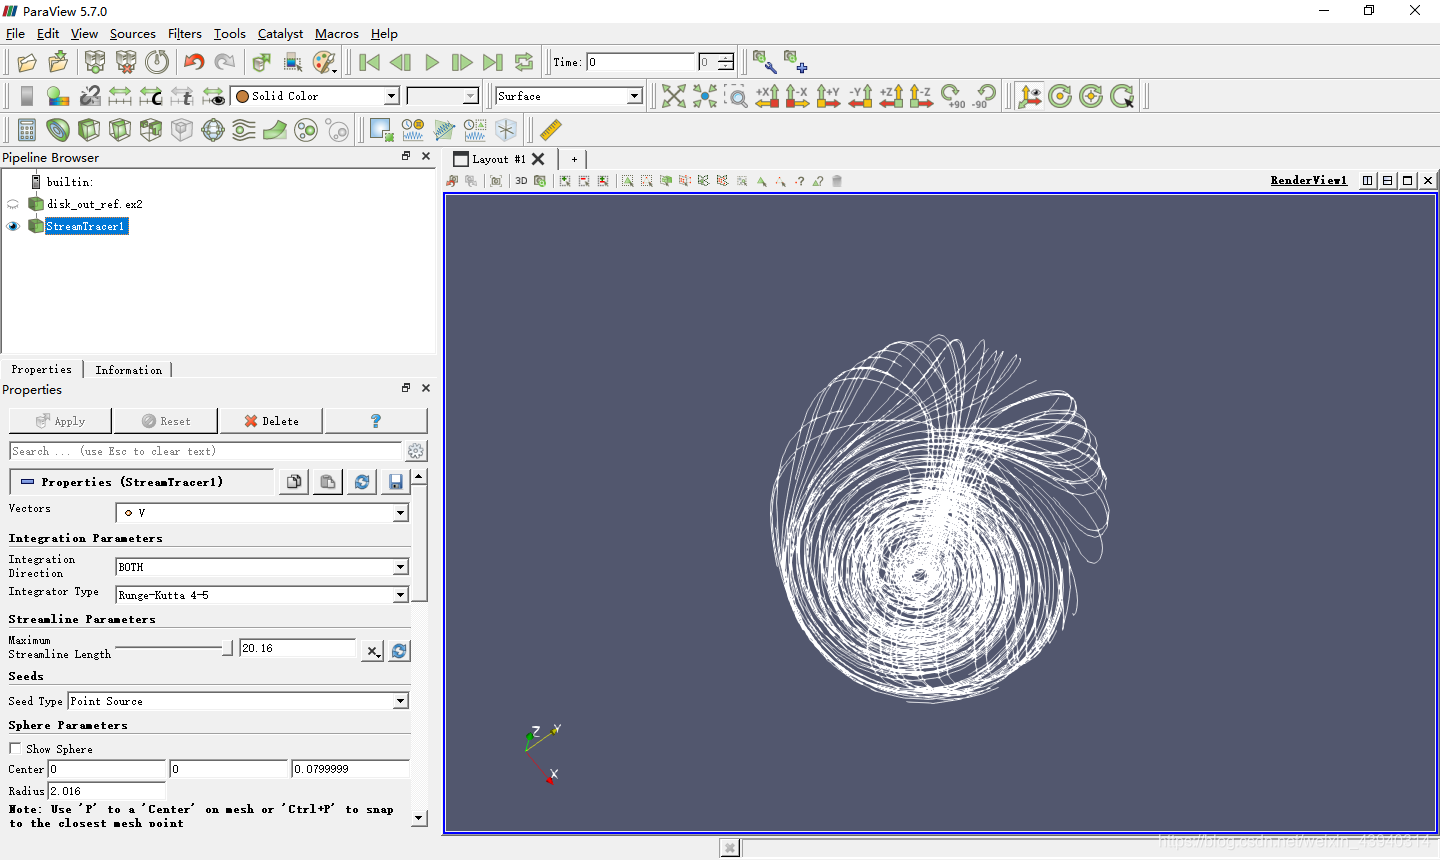Image resolution: width=1440 pixels, height=860 pixels.
Task: Click the Apply button
Action: [61, 421]
